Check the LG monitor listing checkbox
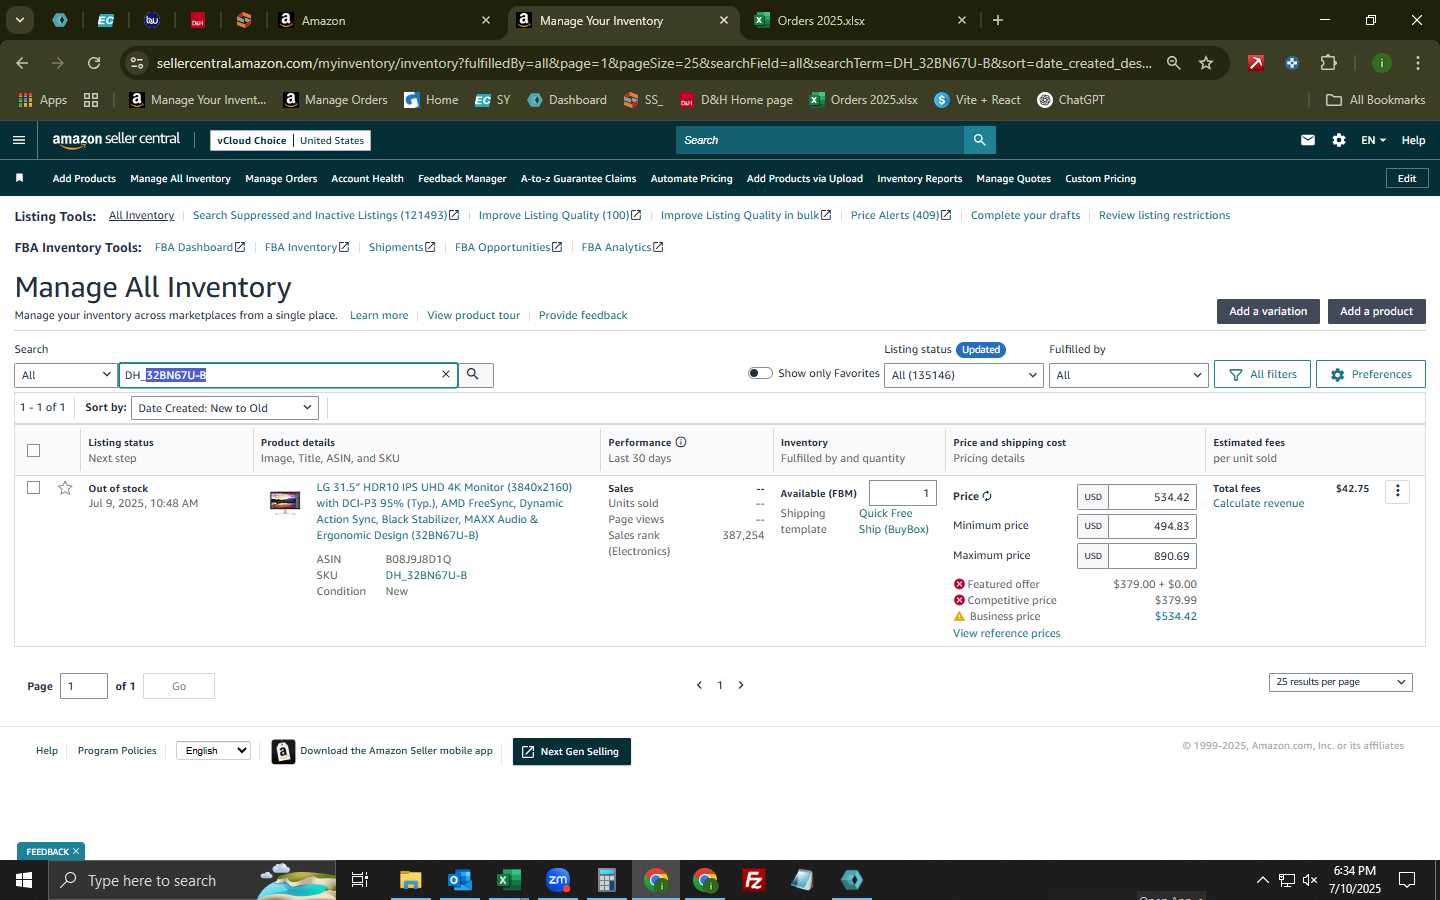This screenshot has width=1440, height=900. 33,487
